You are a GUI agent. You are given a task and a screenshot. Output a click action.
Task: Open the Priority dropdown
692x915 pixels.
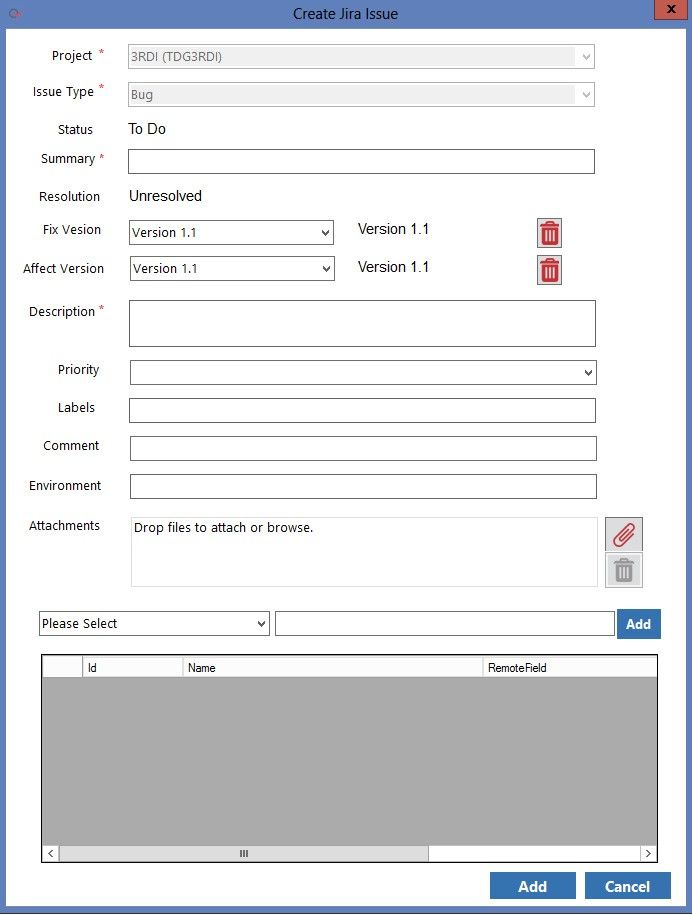click(363, 372)
